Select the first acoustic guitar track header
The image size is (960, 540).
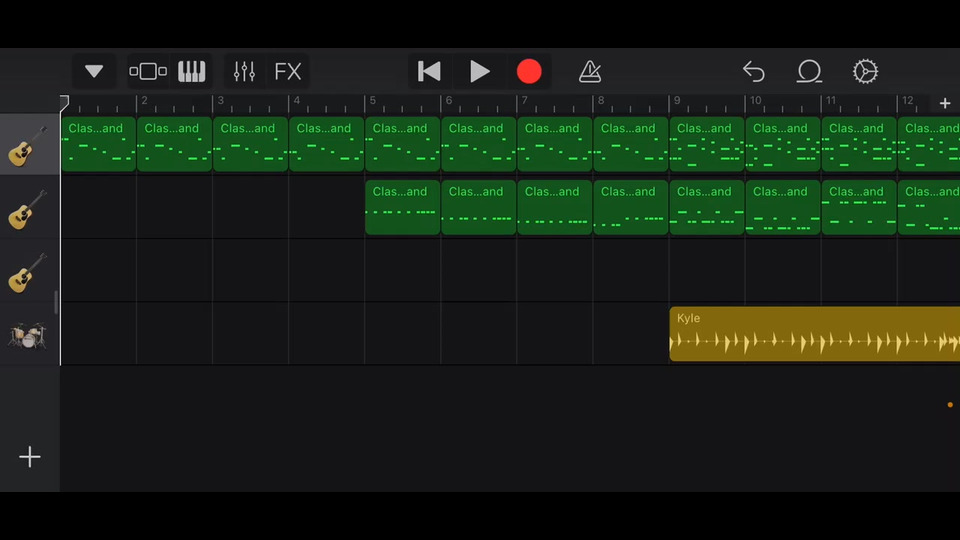[x=29, y=144]
